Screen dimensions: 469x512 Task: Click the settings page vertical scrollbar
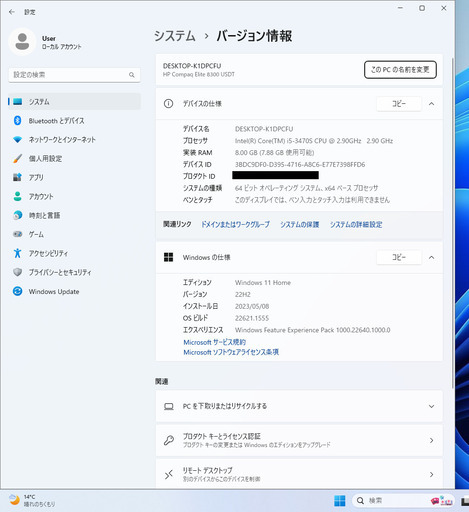(x=453, y=223)
